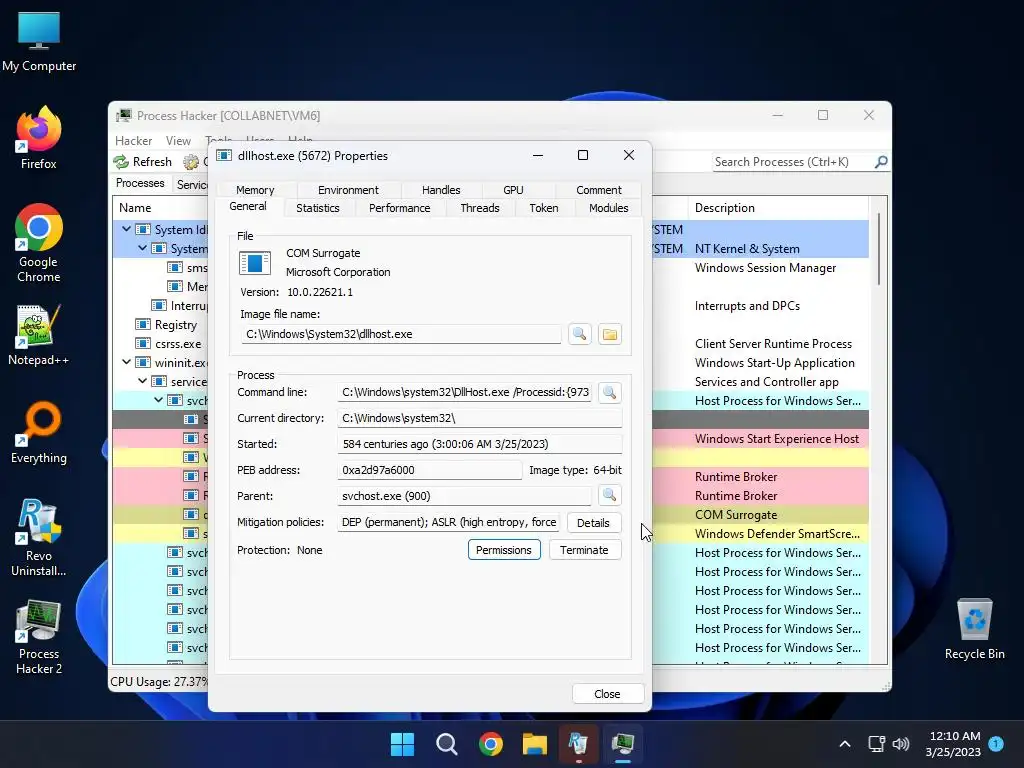Open Hacker menu in Process Hacker
The width and height of the screenshot is (1024, 768).
pos(133,140)
